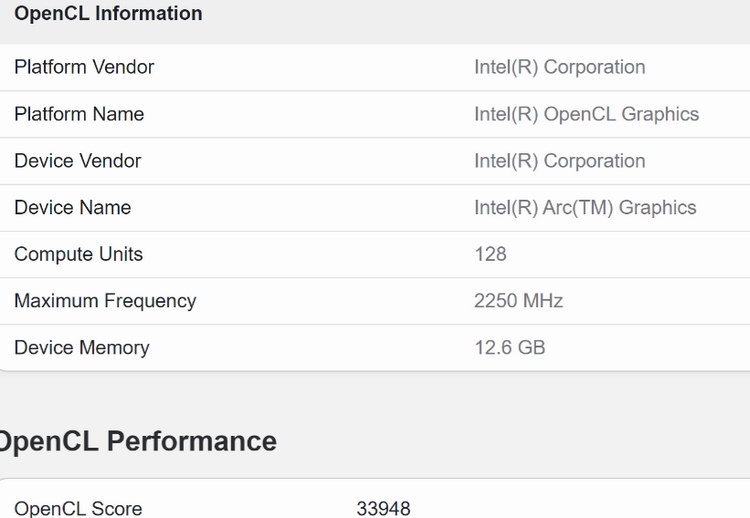
Task: Click the Intel(R) OpenCL Graphics value
Action: click(x=586, y=114)
